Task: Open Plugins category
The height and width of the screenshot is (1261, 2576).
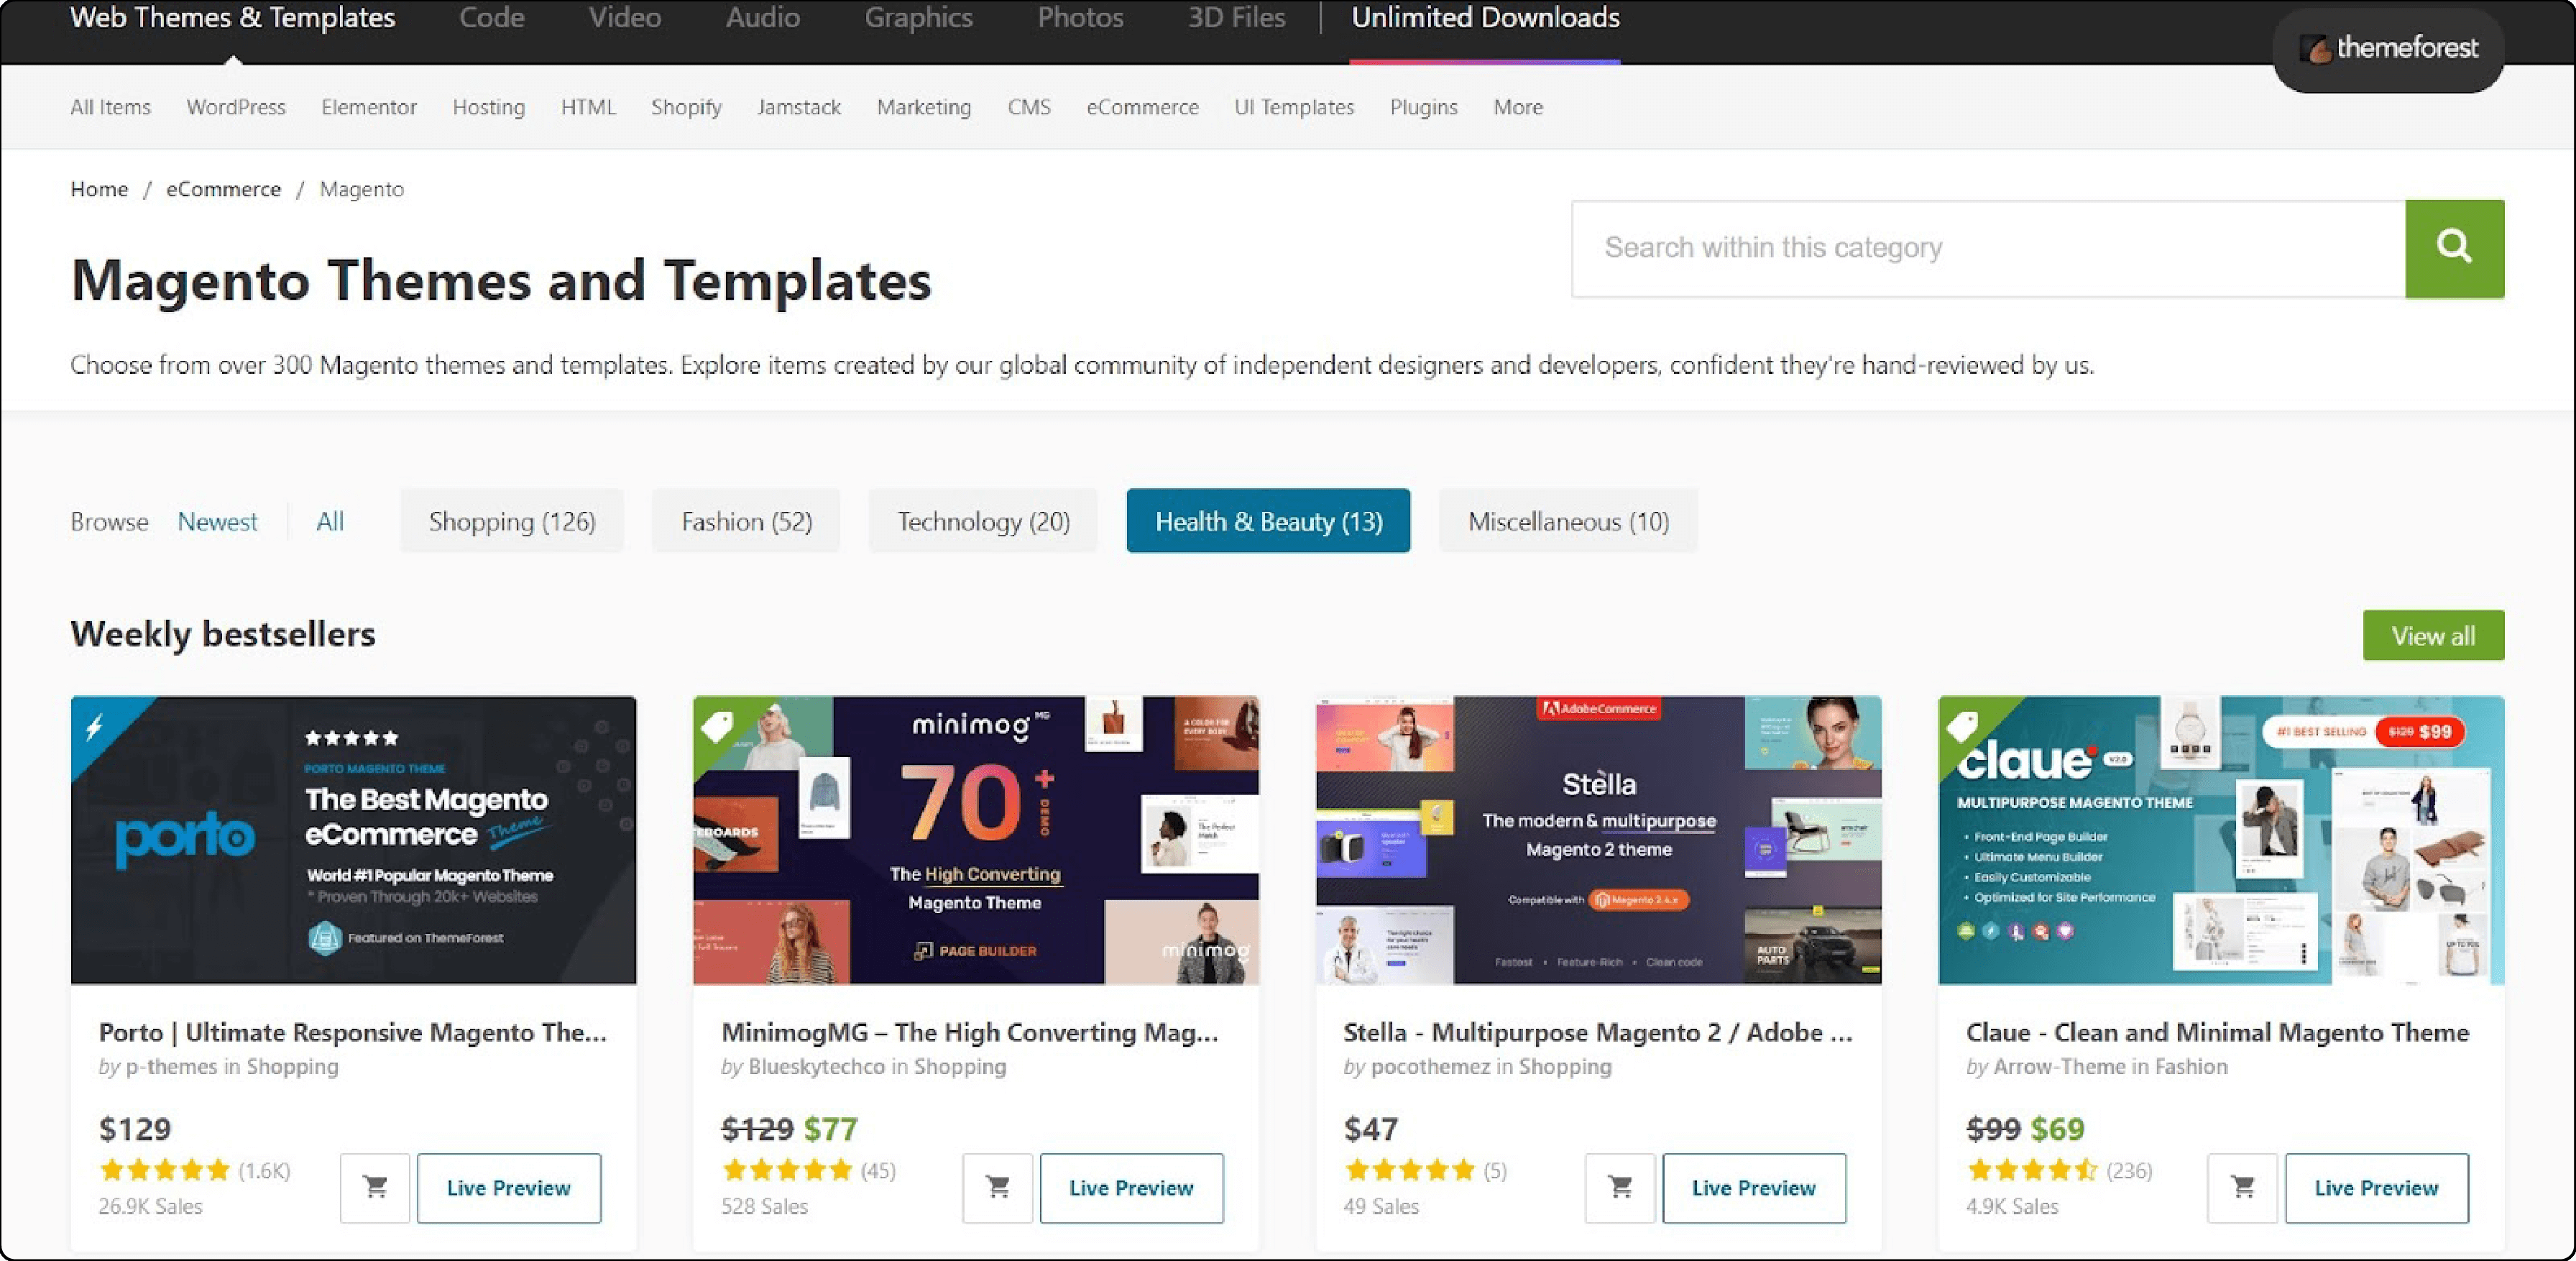Action: [x=1423, y=107]
